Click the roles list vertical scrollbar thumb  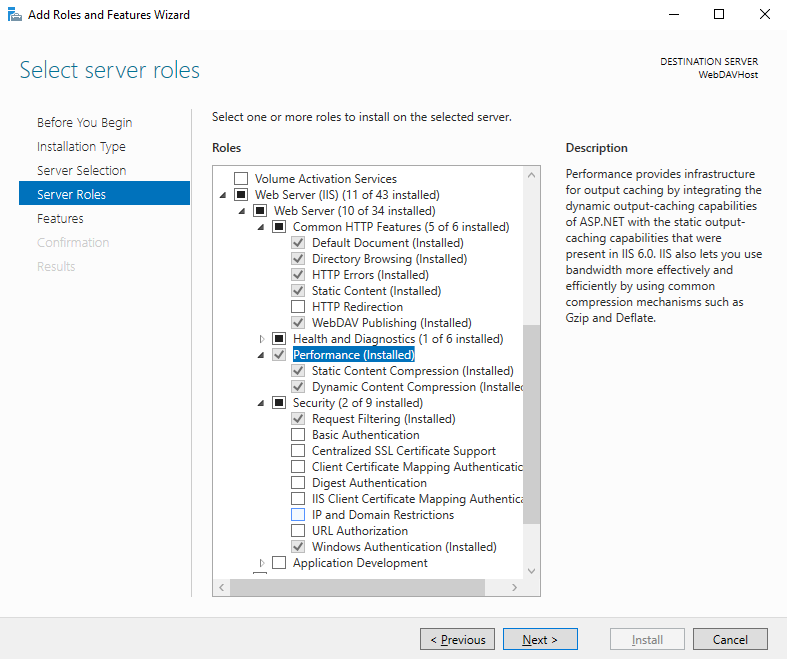532,424
